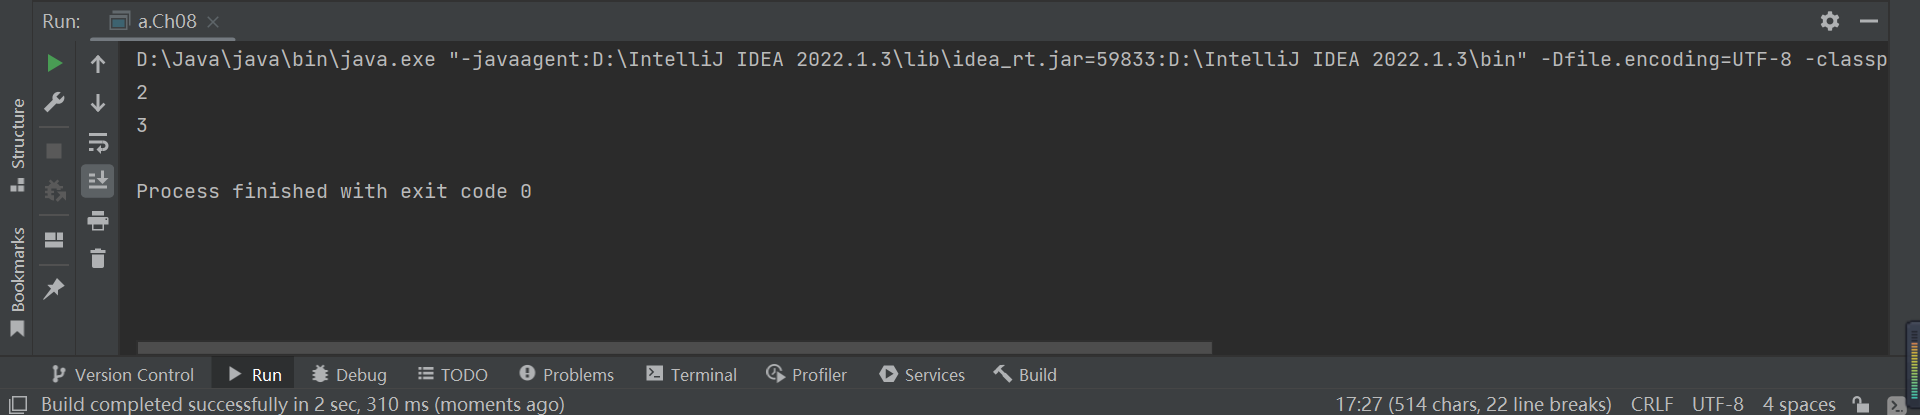Open the Version Control tool window
Screen dimensions: 1920x415
(122, 375)
